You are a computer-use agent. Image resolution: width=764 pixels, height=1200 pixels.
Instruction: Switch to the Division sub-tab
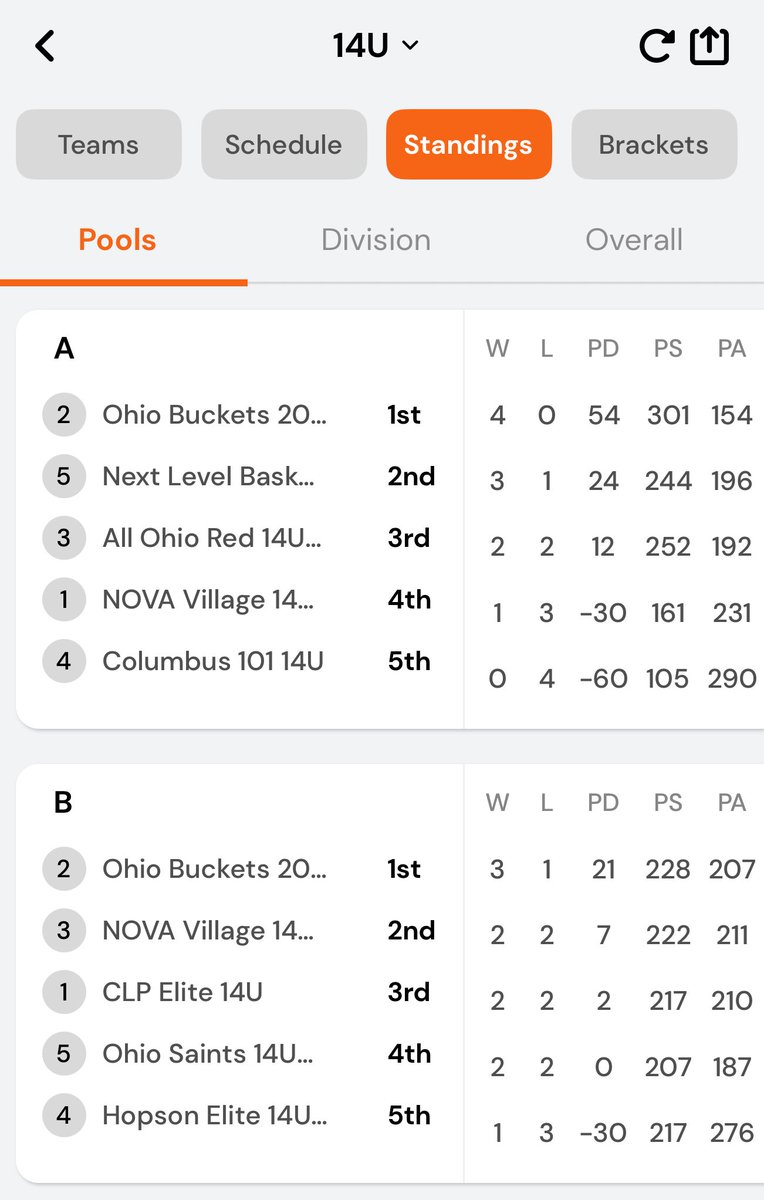376,240
